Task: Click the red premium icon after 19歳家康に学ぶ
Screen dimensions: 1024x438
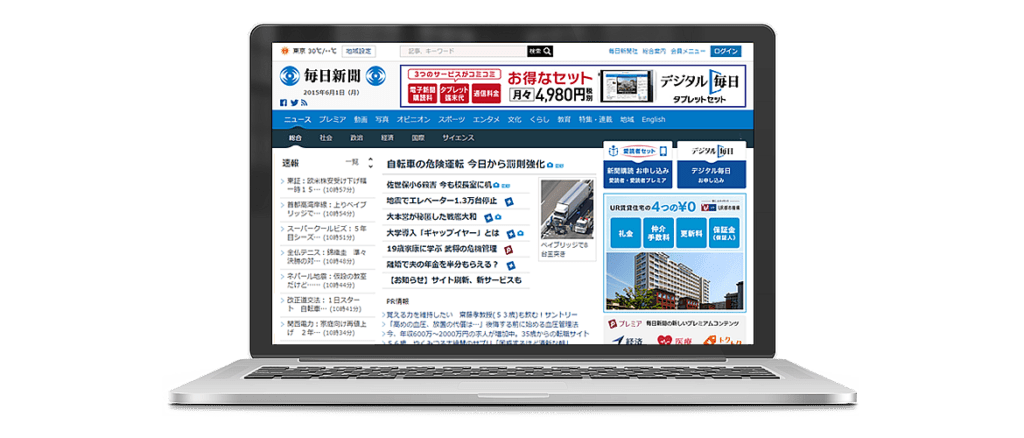Action: [x=507, y=249]
